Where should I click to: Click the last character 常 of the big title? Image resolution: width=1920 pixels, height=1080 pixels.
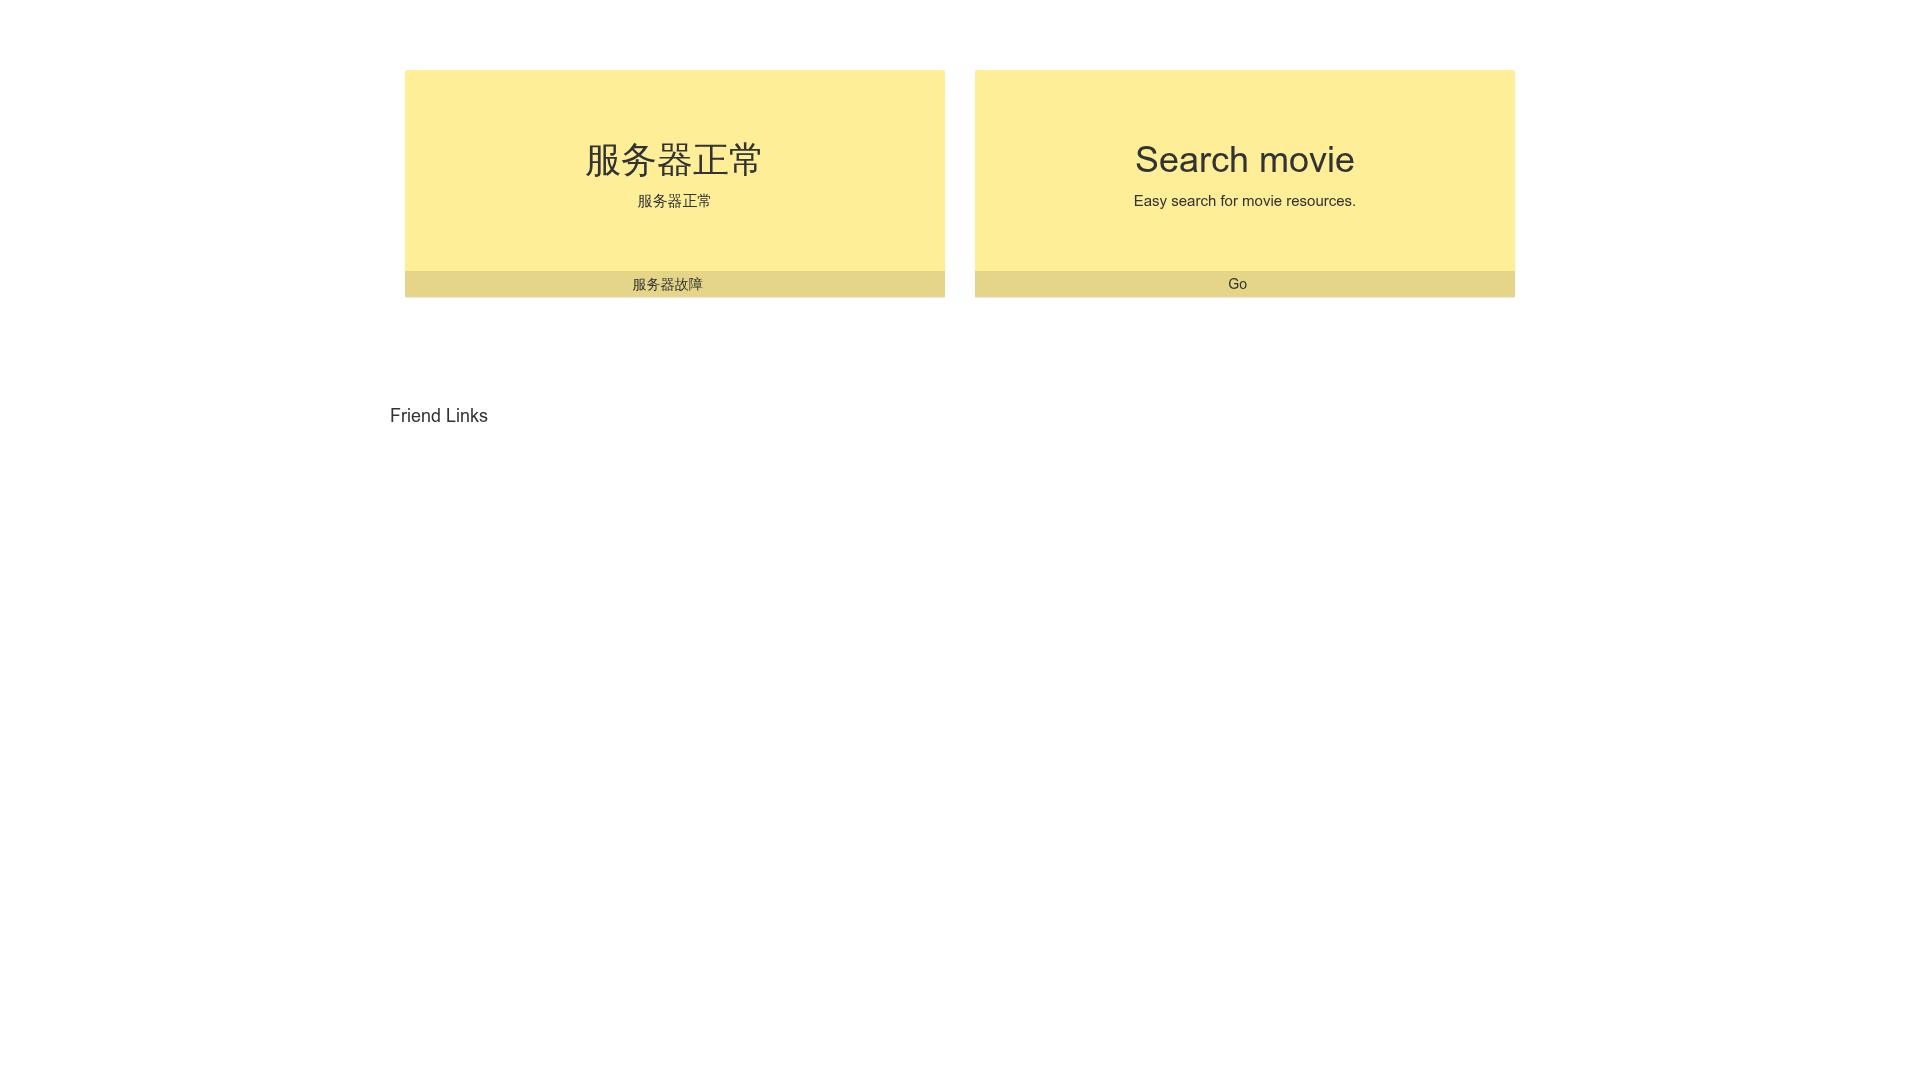[x=745, y=160]
